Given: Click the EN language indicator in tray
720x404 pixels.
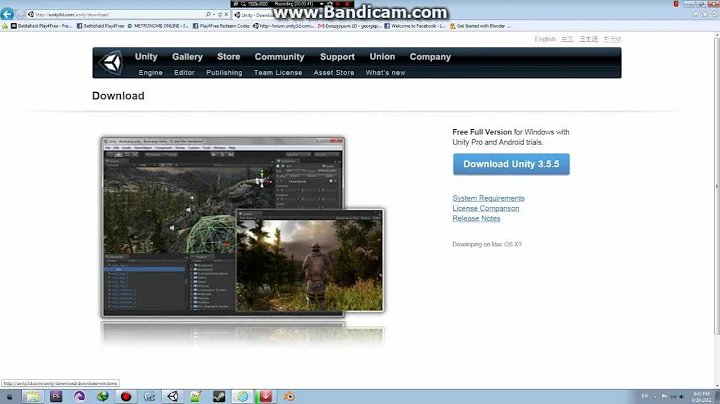Looking at the screenshot, I should point(645,396).
